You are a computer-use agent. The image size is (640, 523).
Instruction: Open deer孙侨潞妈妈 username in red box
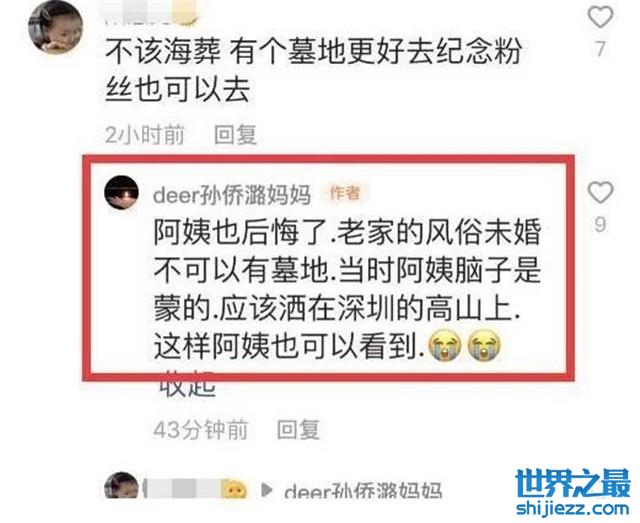(x=232, y=195)
